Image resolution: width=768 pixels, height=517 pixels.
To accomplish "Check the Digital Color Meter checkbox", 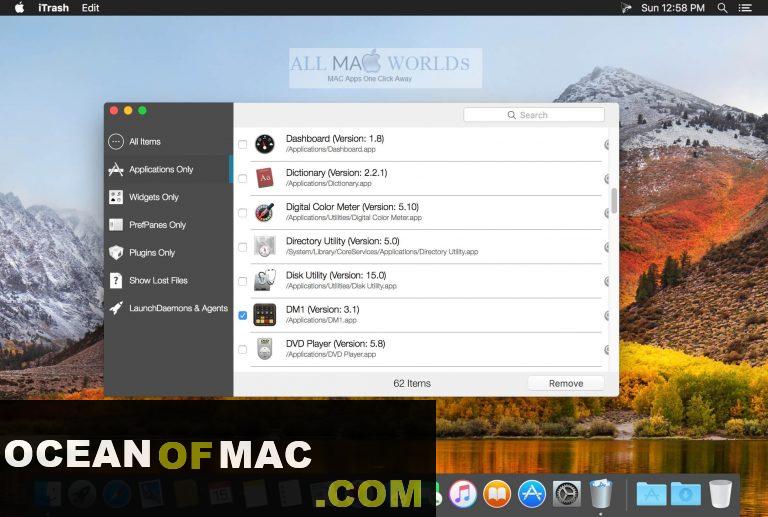I will [x=242, y=213].
